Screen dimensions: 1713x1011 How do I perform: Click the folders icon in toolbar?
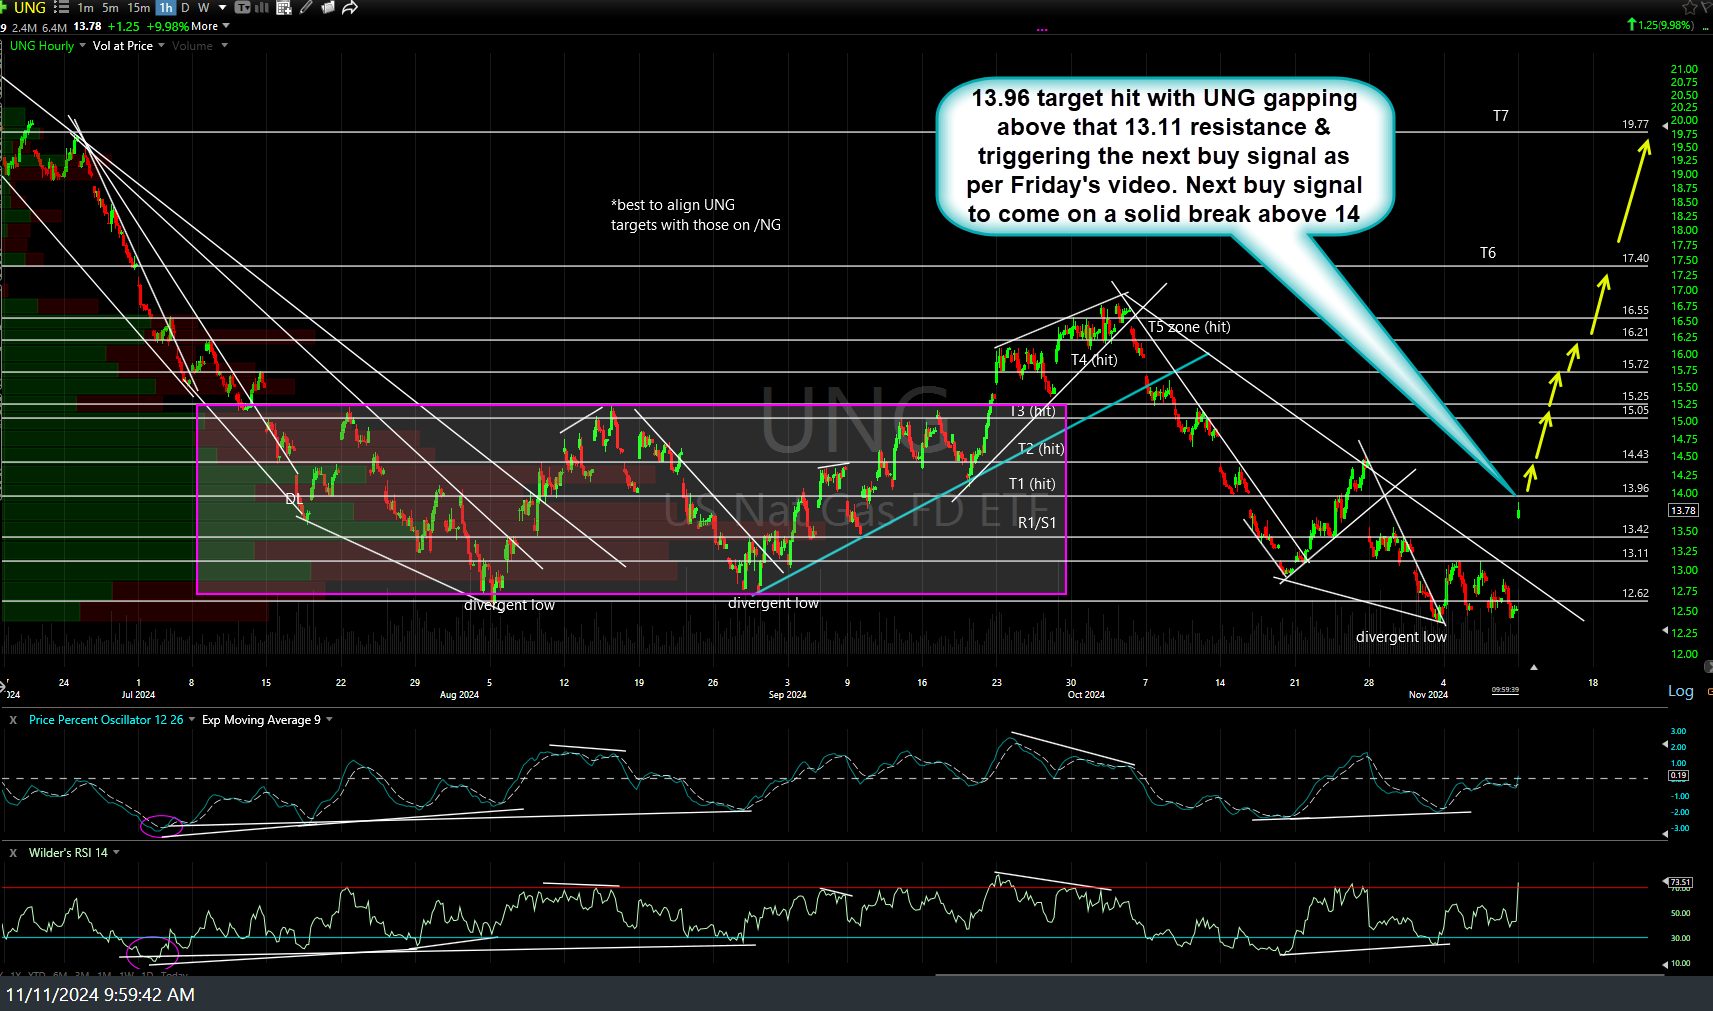[x=327, y=7]
